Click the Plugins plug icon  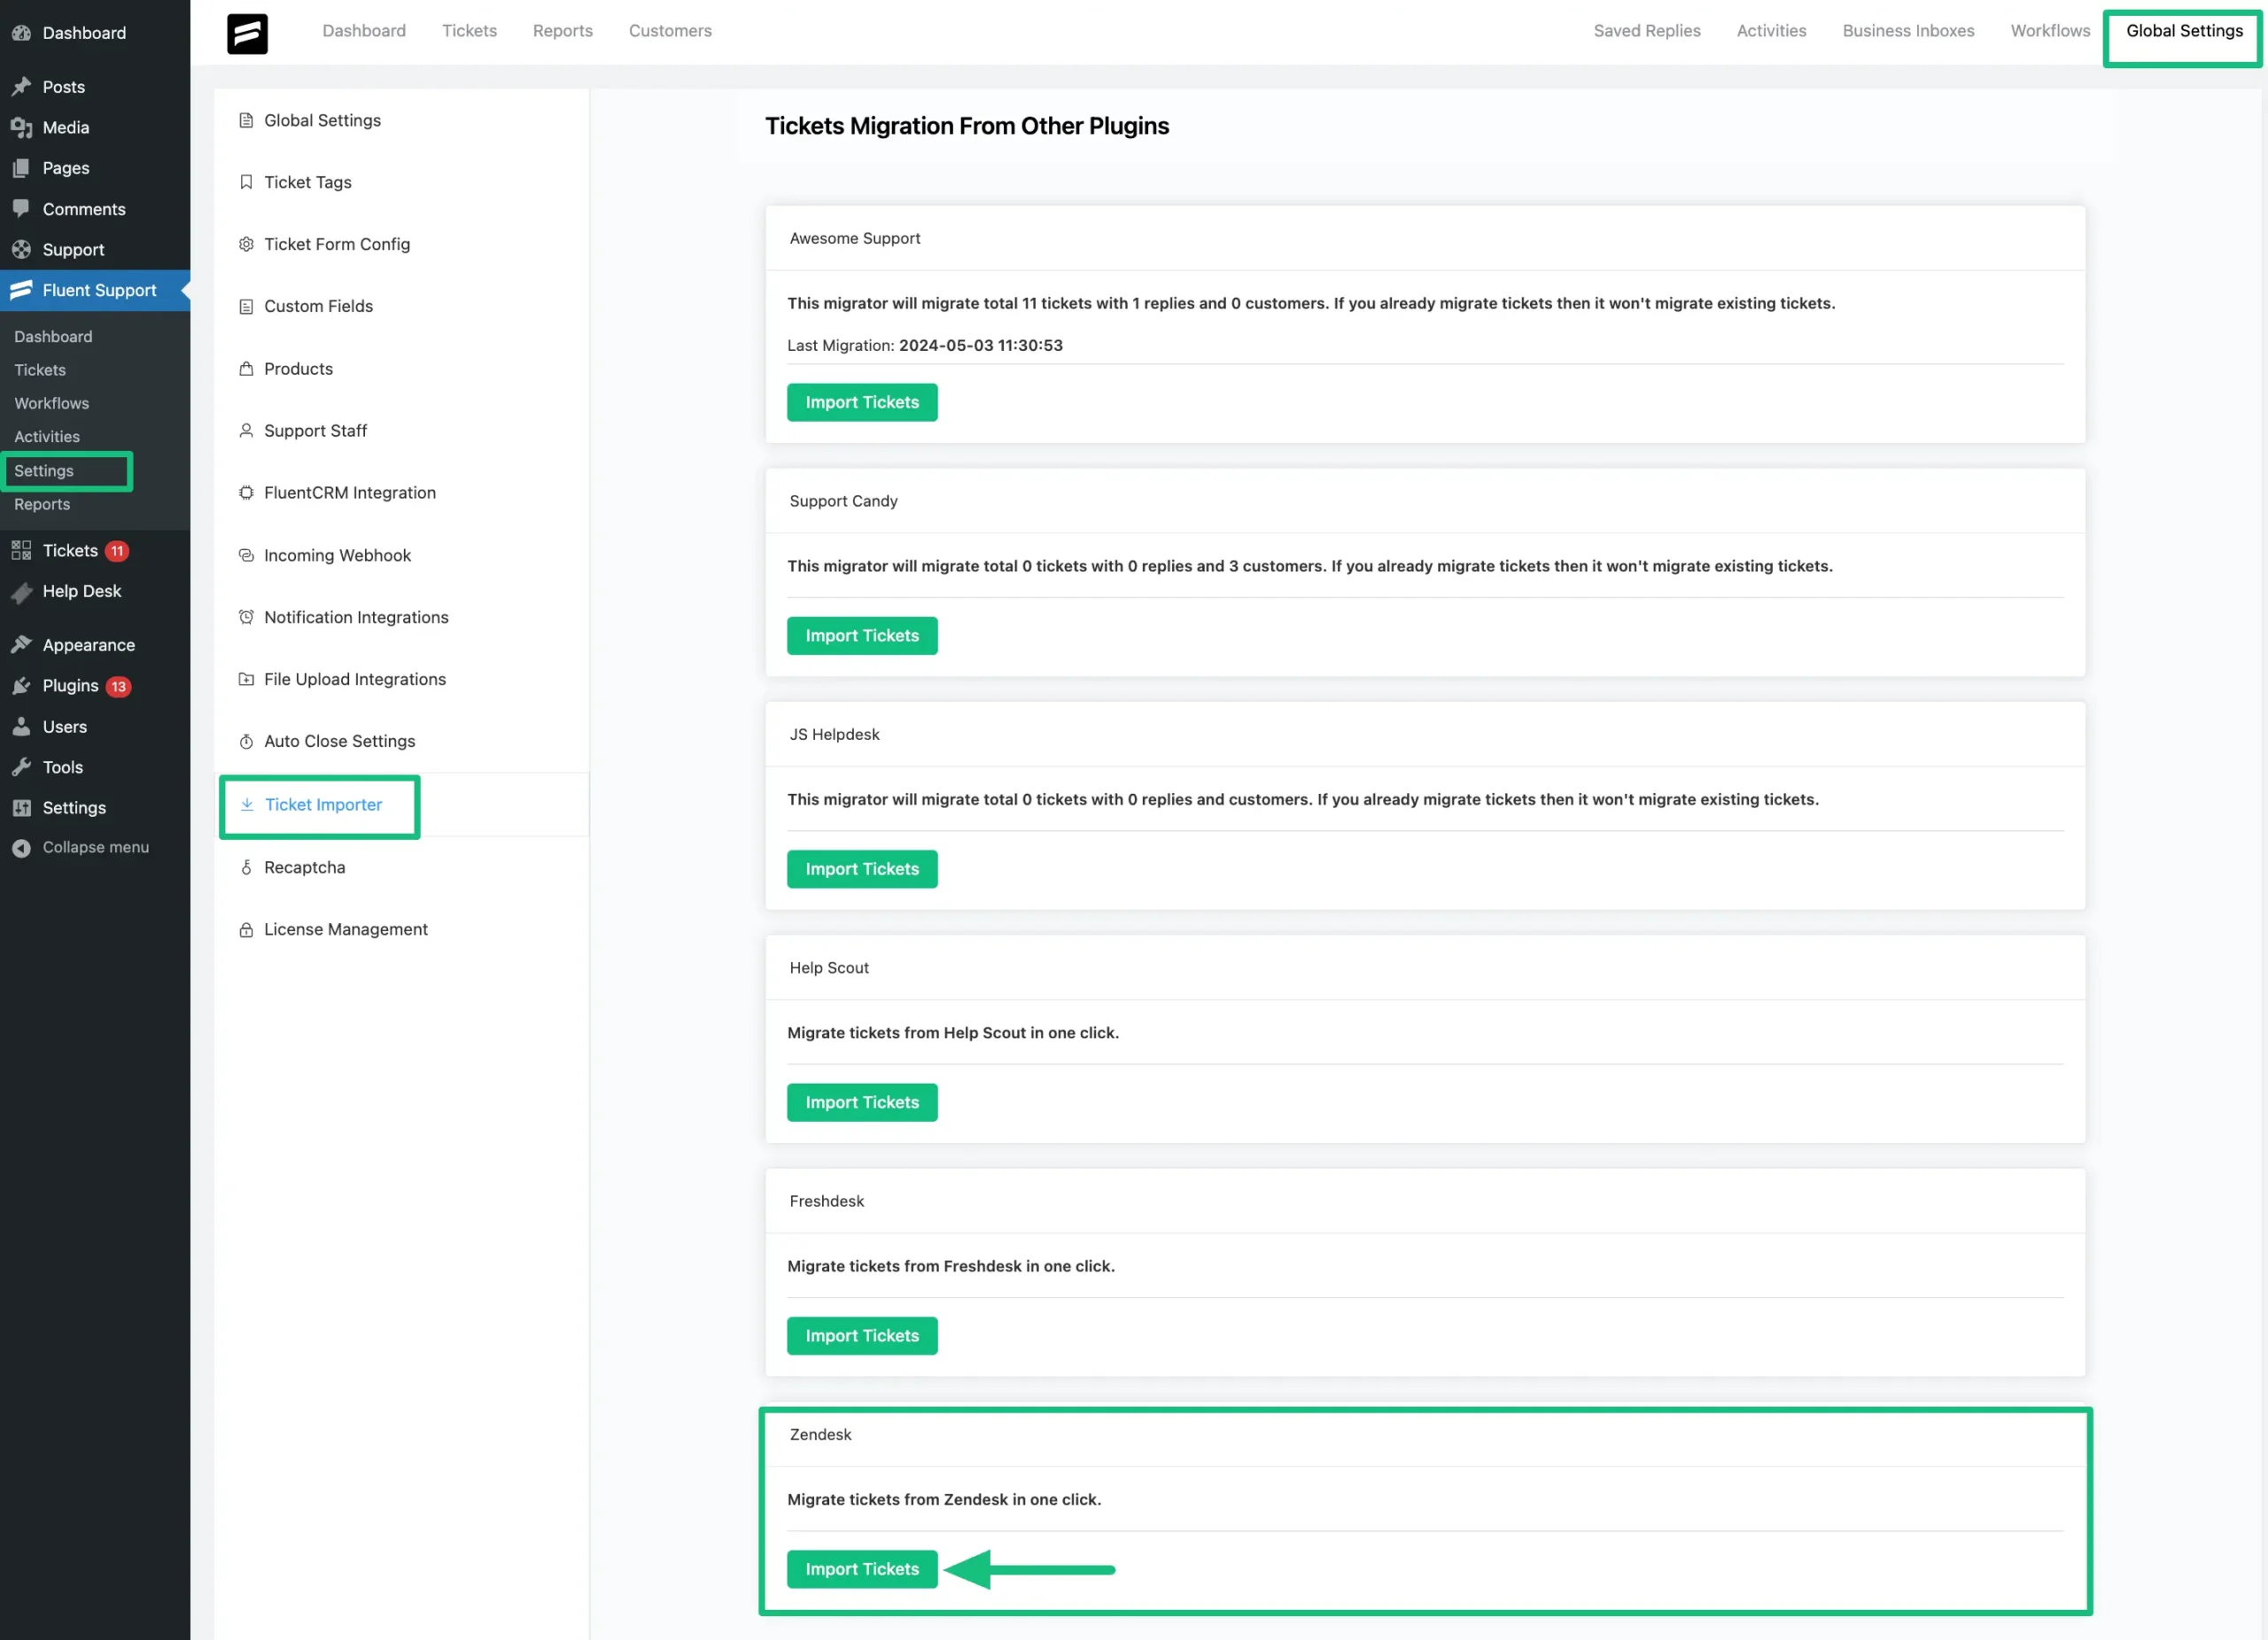pyautogui.click(x=21, y=686)
